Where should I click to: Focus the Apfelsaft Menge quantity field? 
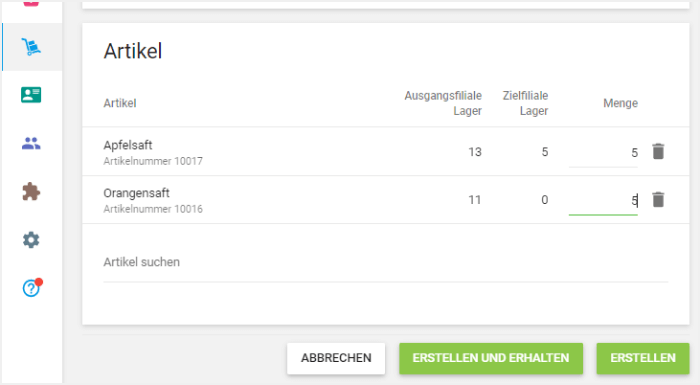coord(603,153)
